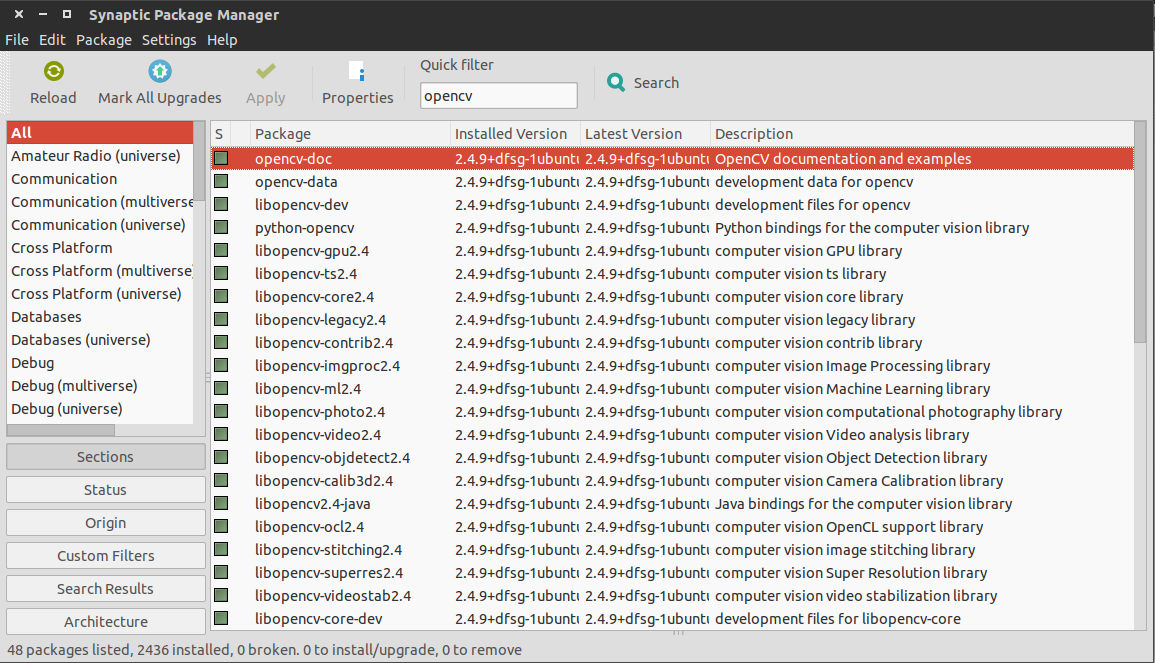Click into the Quick filter text field
Image resolution: width=1155 pixels, height=663 pixels.
point(498,96)
